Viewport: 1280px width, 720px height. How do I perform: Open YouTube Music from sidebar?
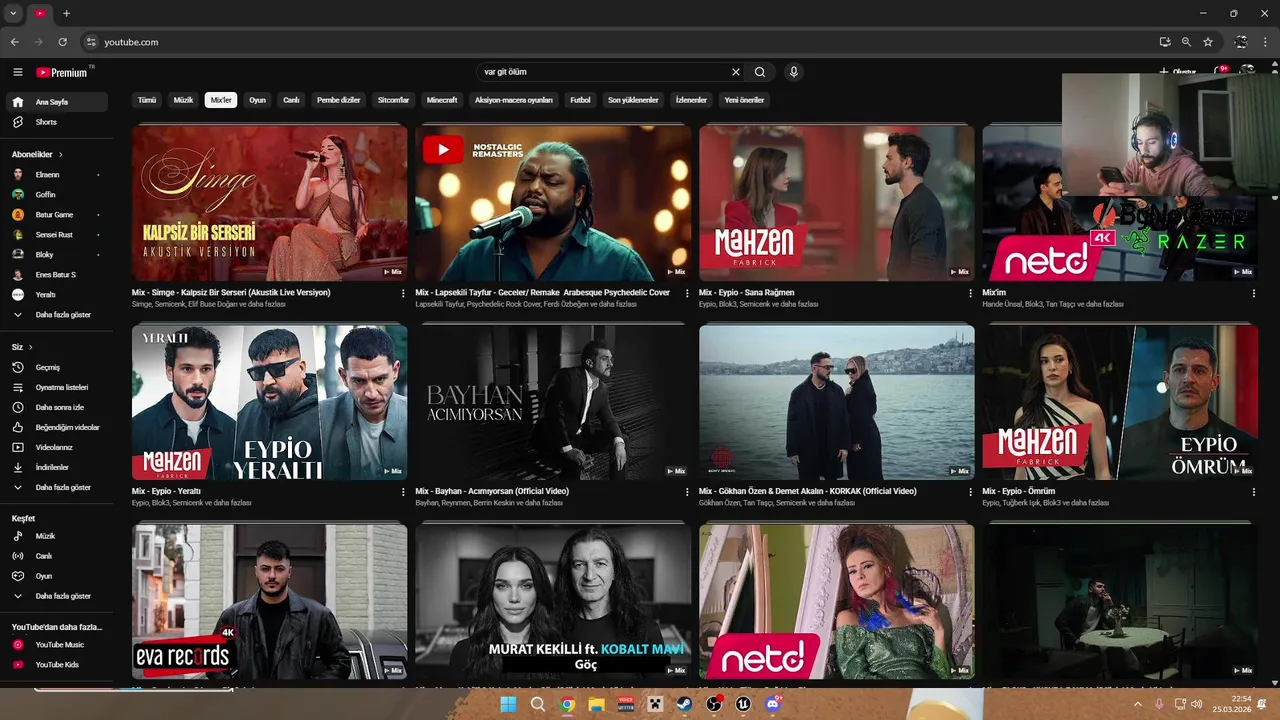(58, 645)
